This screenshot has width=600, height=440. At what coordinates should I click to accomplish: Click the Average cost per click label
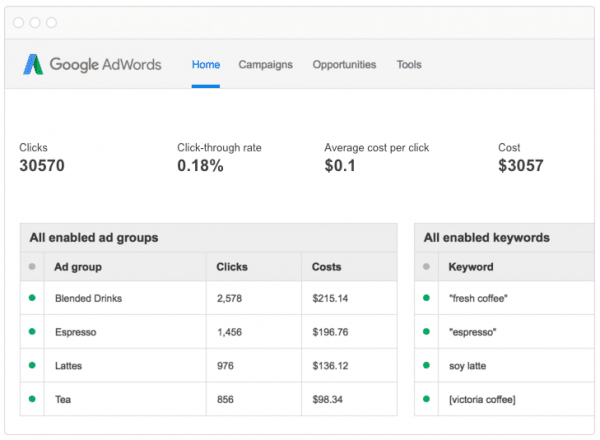click(x=377, y=148)
